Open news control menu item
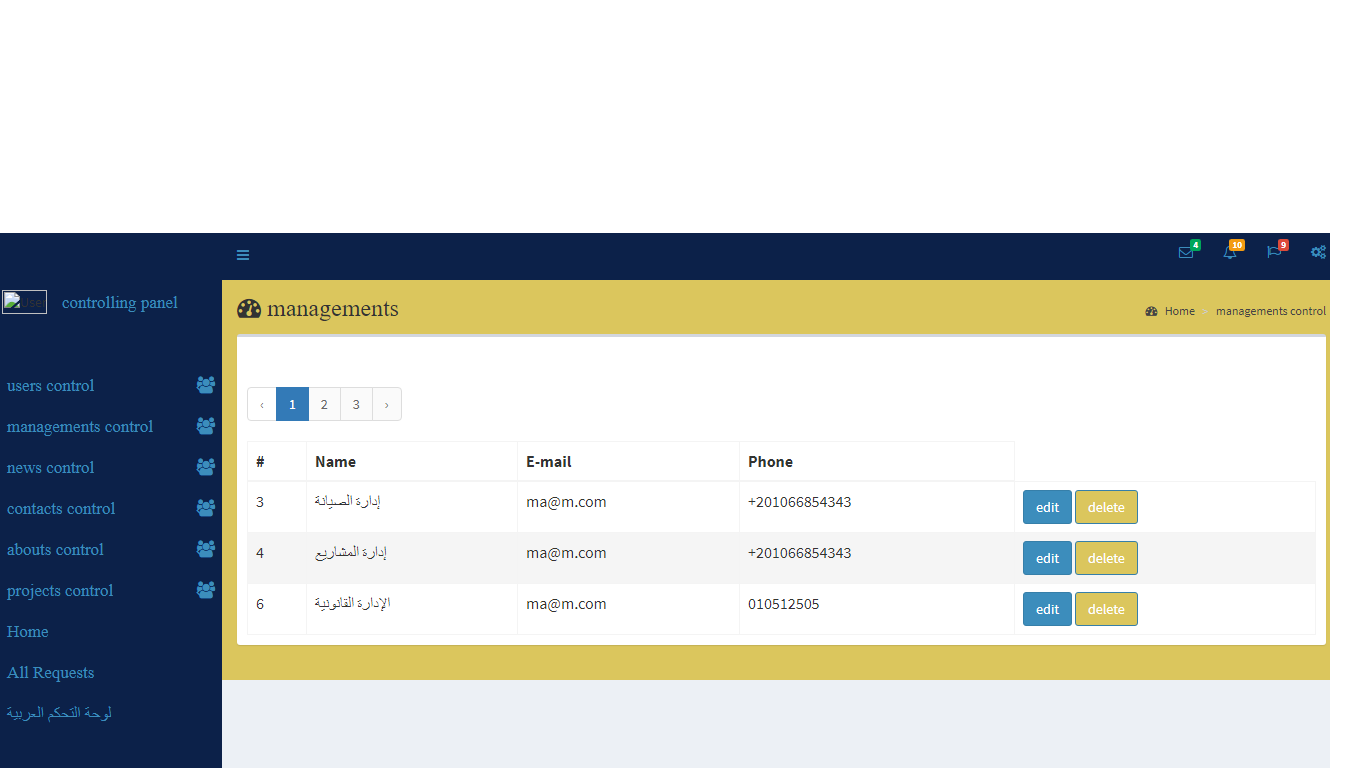This screenshot has height=768, width=1366. click(50, 468)
